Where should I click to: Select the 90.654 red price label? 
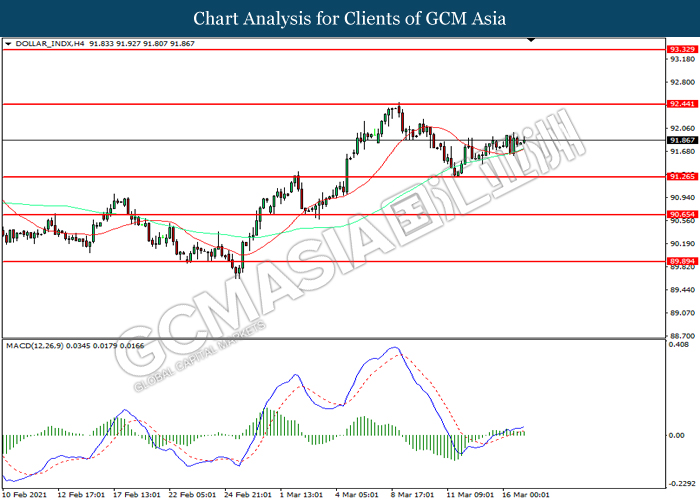[682, 214]
